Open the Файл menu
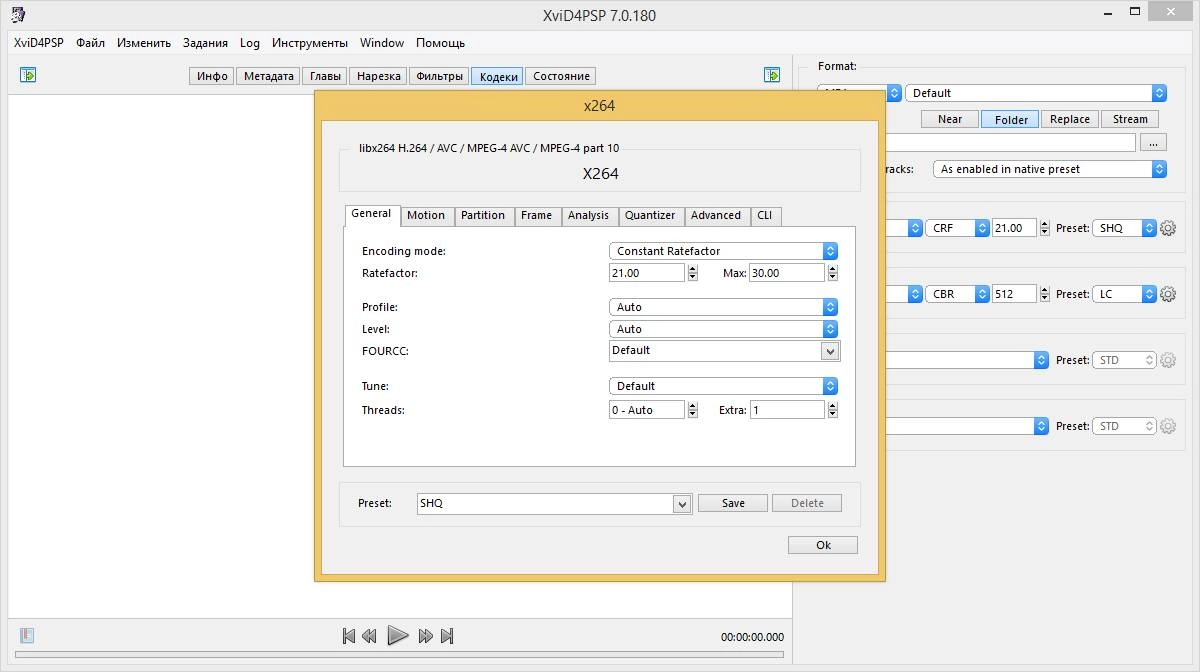The image size is (1200, 672). [90, 43]
